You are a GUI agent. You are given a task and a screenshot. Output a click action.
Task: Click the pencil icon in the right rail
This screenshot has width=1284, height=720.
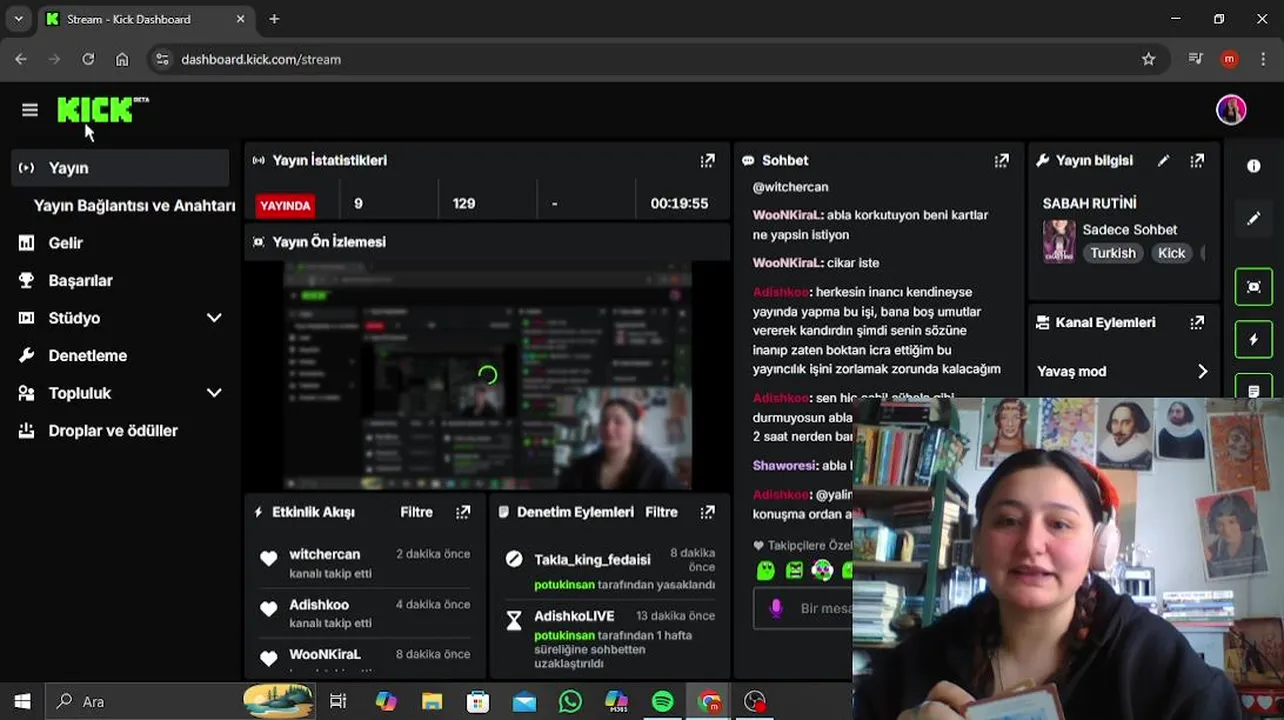click(x=1254, y=218)
